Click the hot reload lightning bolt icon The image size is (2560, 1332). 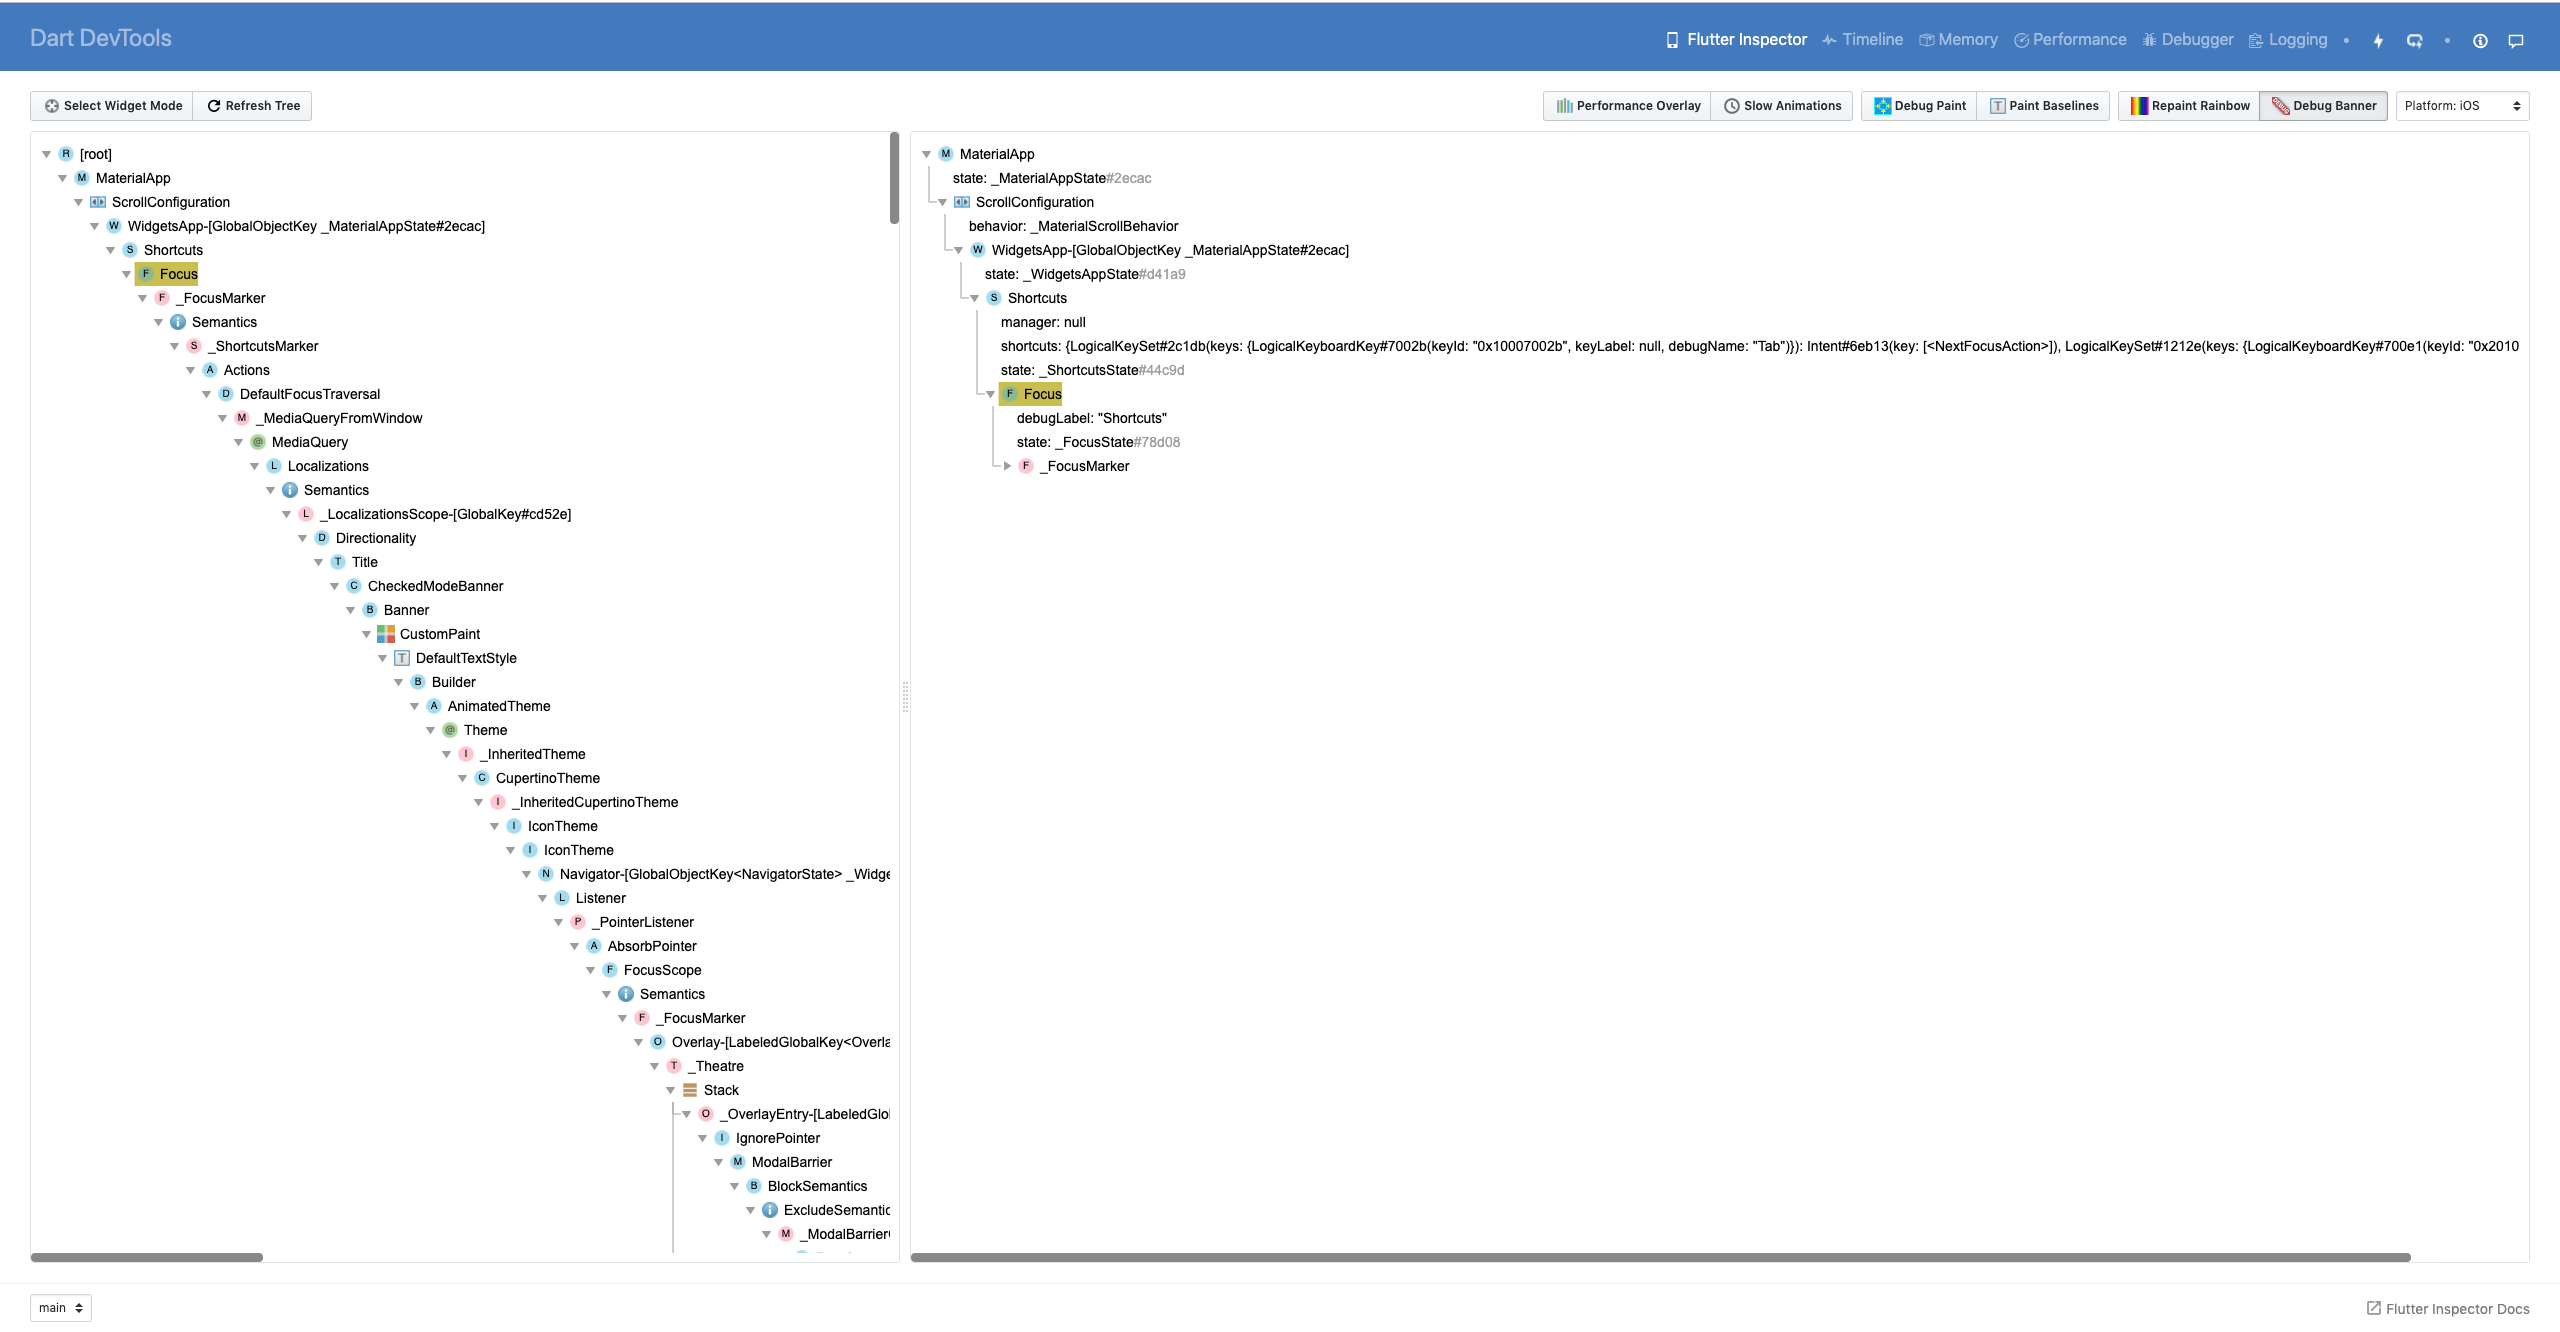2377,40
